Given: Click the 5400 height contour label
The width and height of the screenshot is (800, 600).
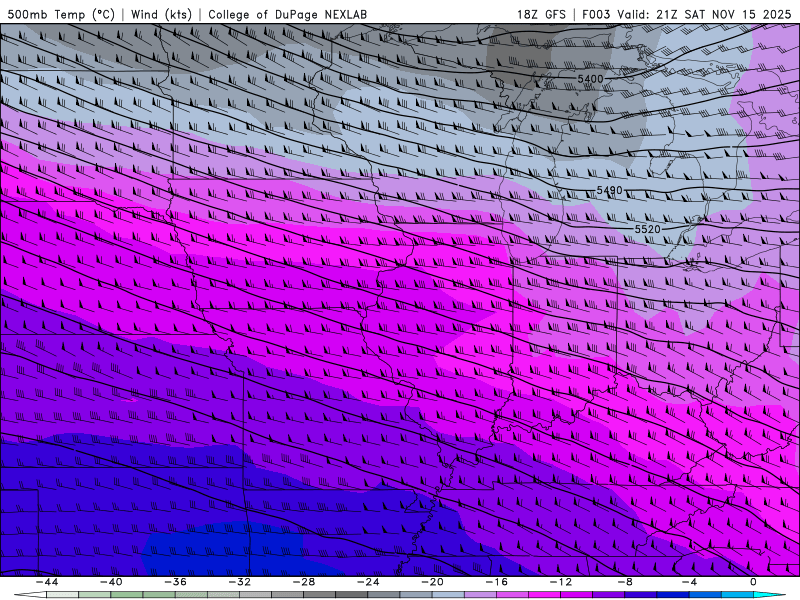Looking at the screenshot, I should (x=590, y=79).
